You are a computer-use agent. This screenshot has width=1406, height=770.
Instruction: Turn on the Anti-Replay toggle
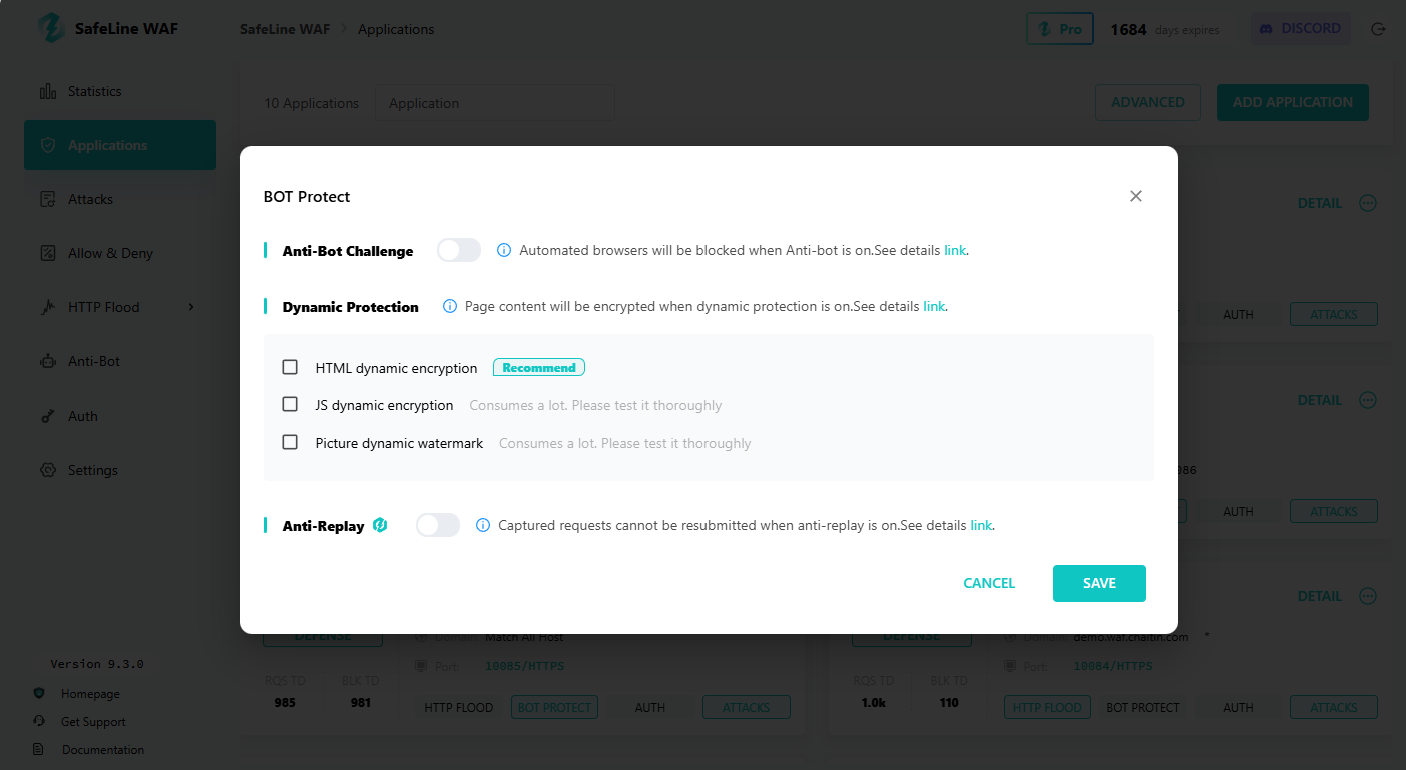click(438, 525)
